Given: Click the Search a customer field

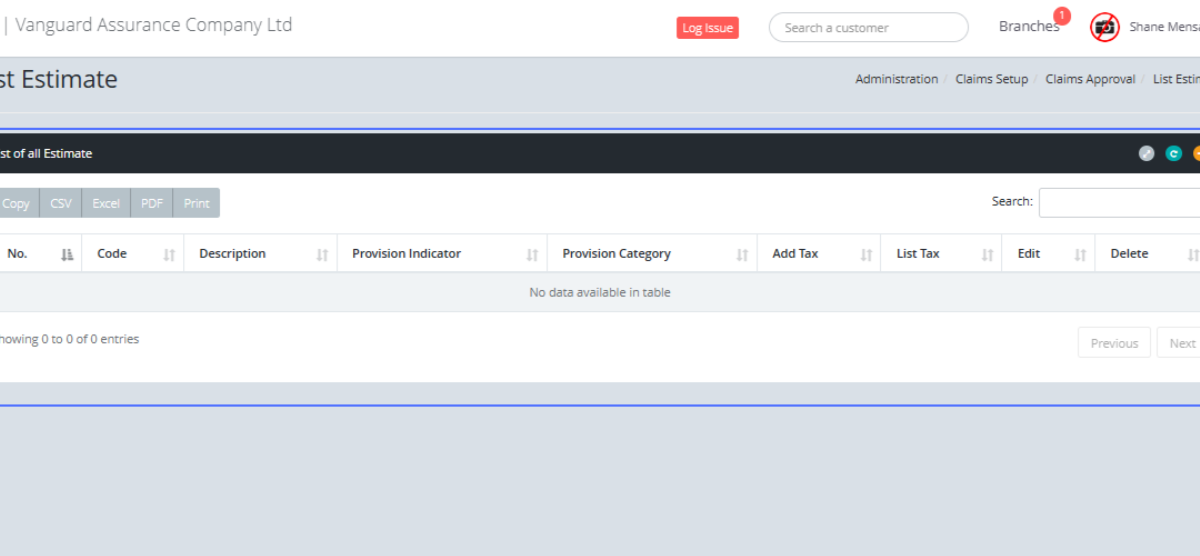Looking at the screenshot, I should pos(868,28).
